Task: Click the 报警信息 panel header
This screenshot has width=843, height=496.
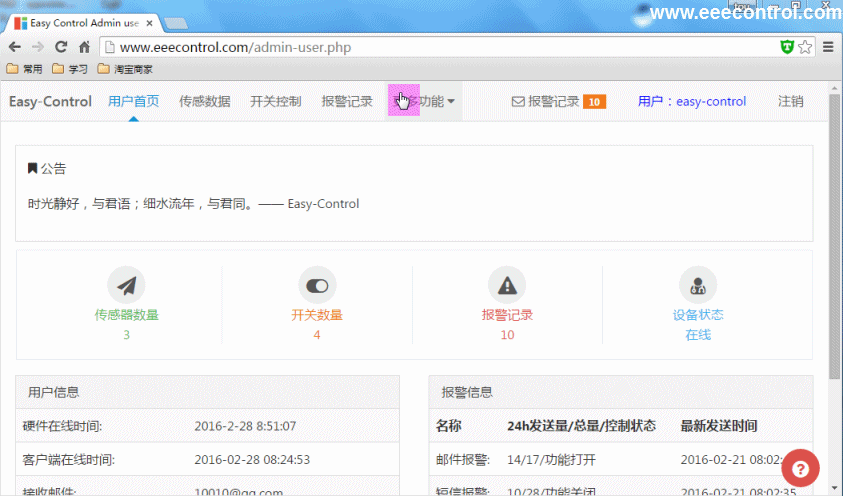Action: [x=621, y=392]
